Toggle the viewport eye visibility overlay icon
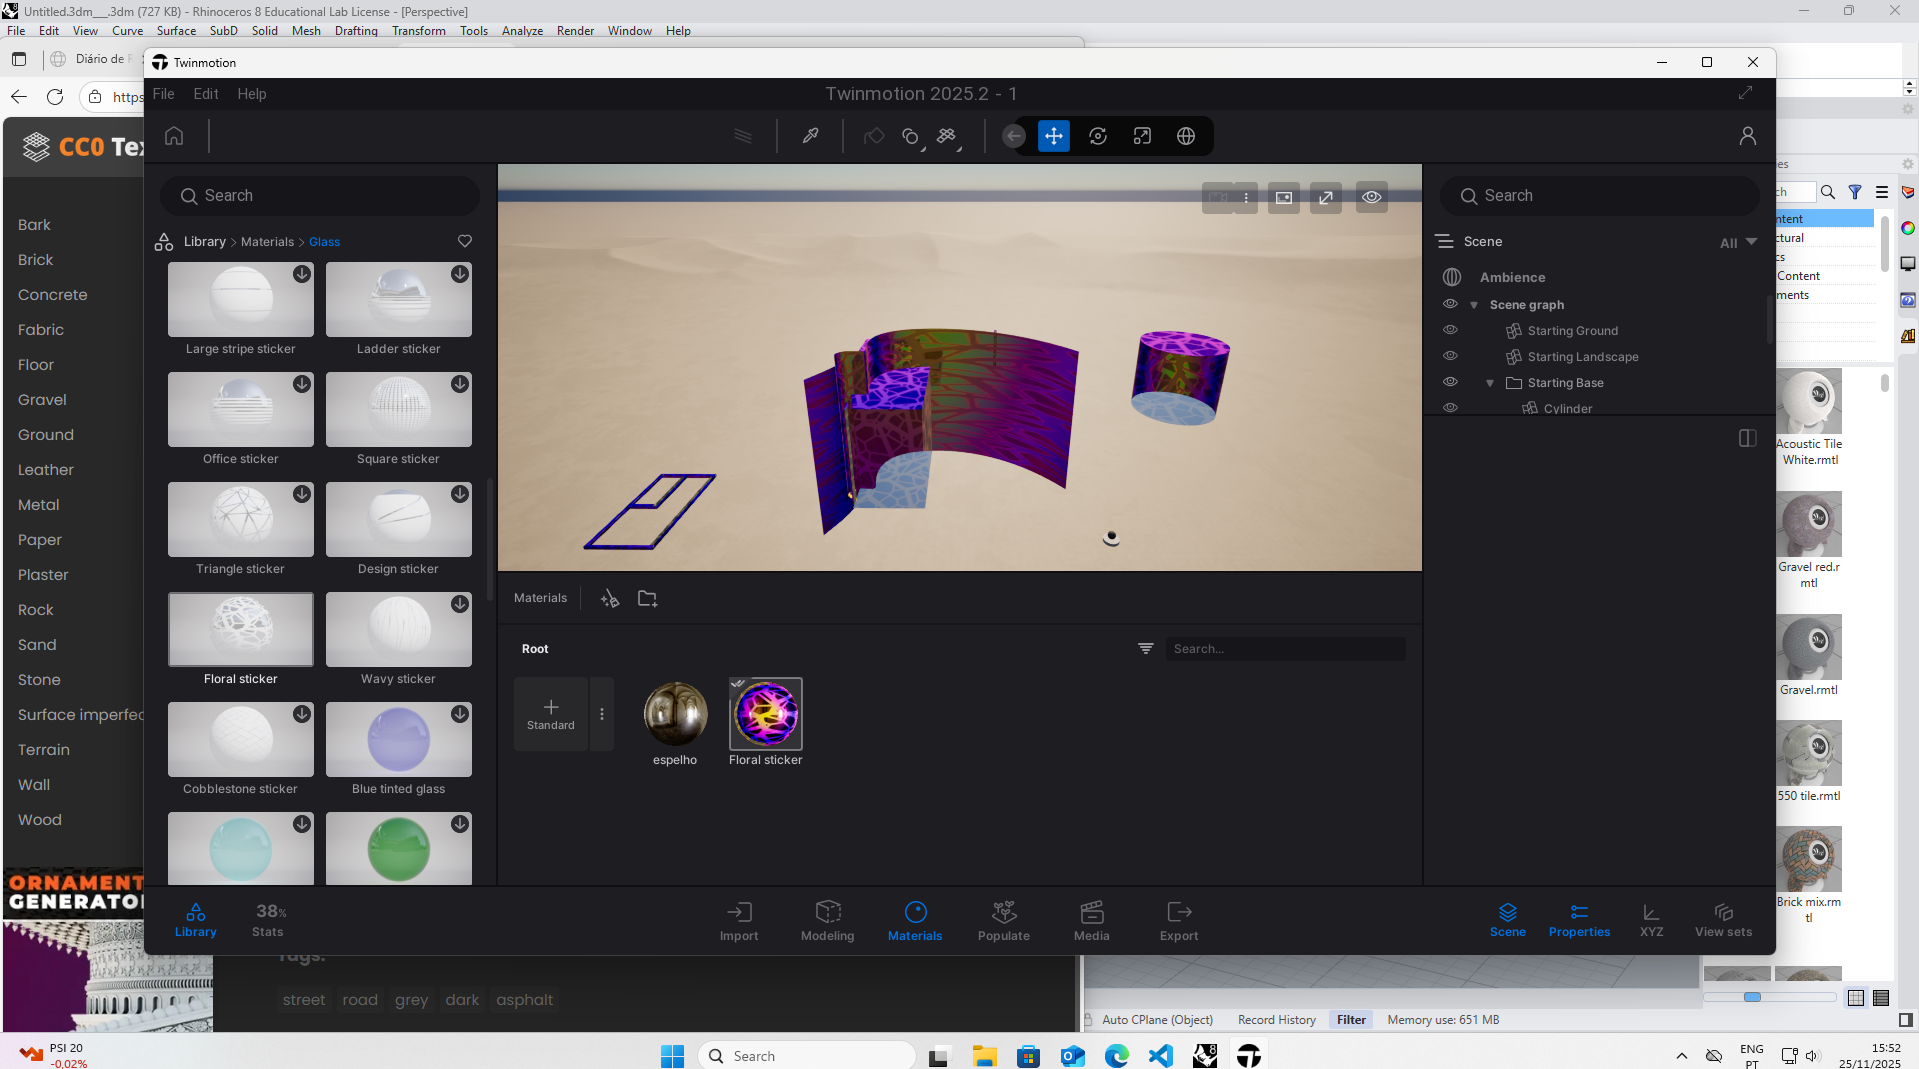 1371,197
